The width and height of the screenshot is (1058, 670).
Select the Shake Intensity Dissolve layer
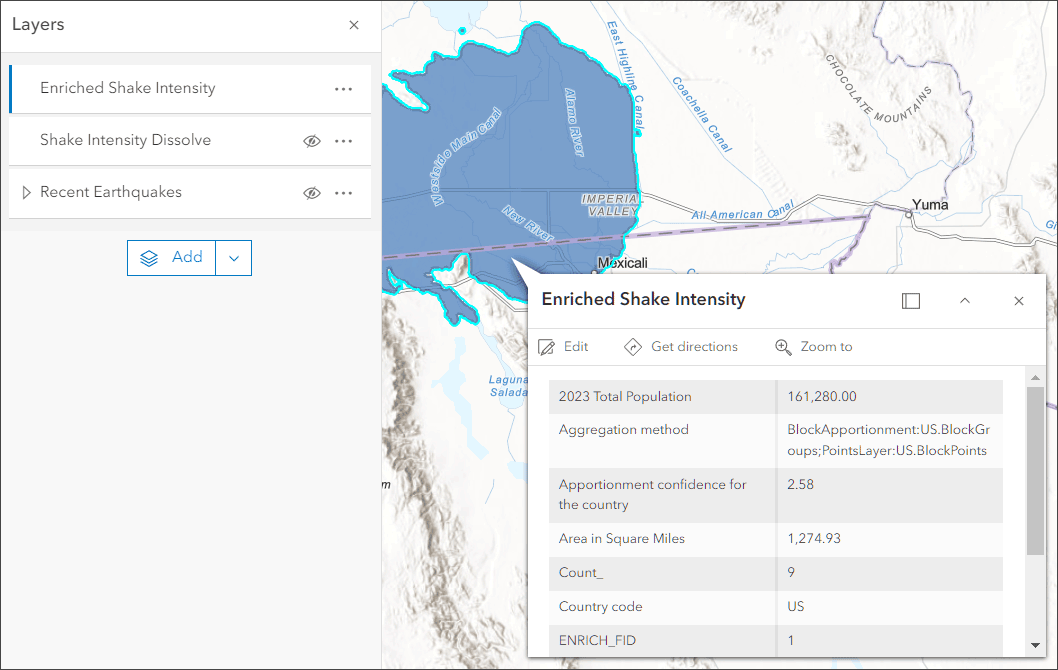[x=126, y=141]
